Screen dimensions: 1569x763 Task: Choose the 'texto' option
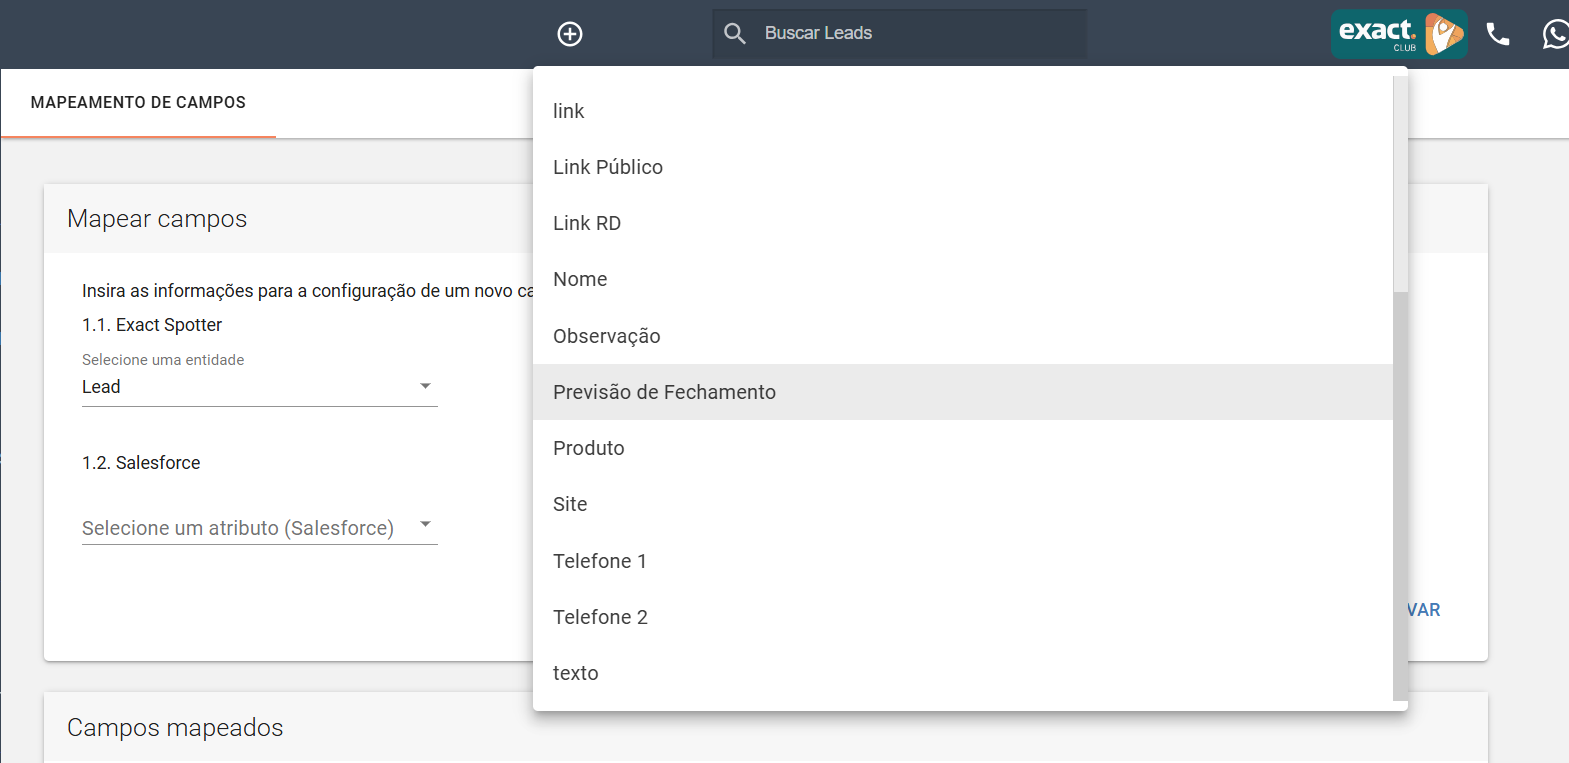pos(963,673)
